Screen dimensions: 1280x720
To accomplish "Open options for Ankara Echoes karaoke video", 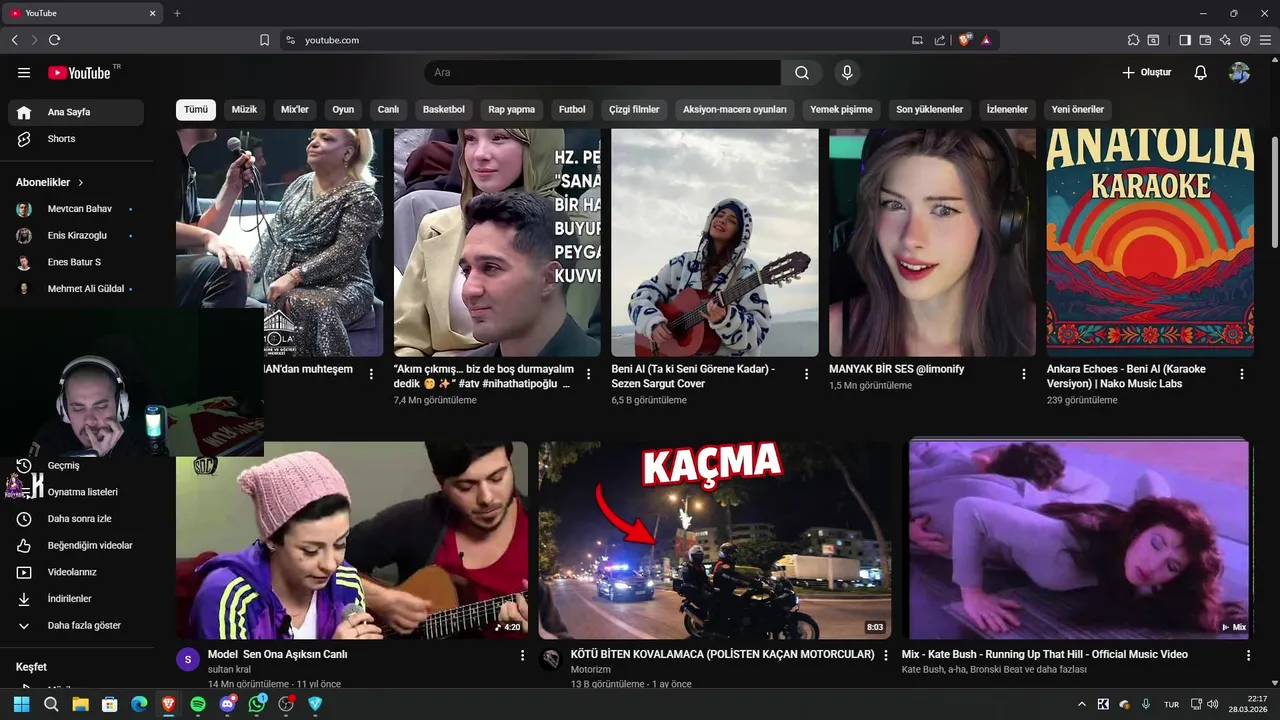I will (1242, 374).
